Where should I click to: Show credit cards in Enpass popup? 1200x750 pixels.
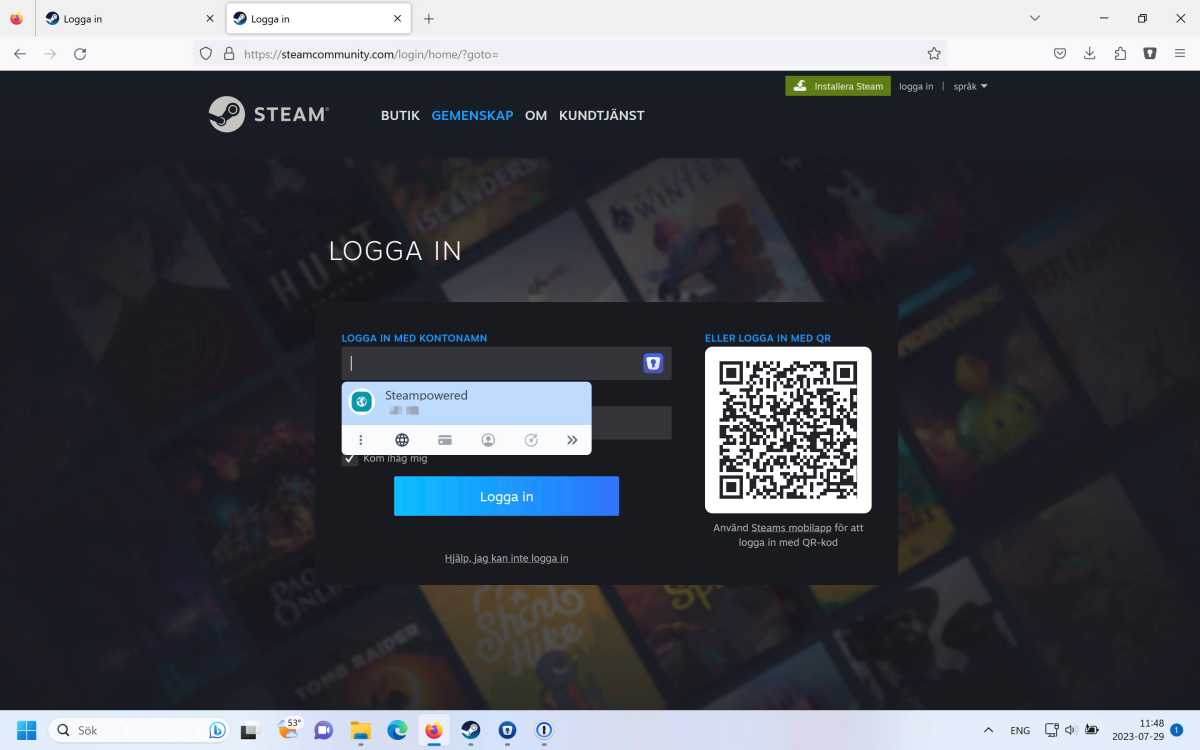(445, 440)
